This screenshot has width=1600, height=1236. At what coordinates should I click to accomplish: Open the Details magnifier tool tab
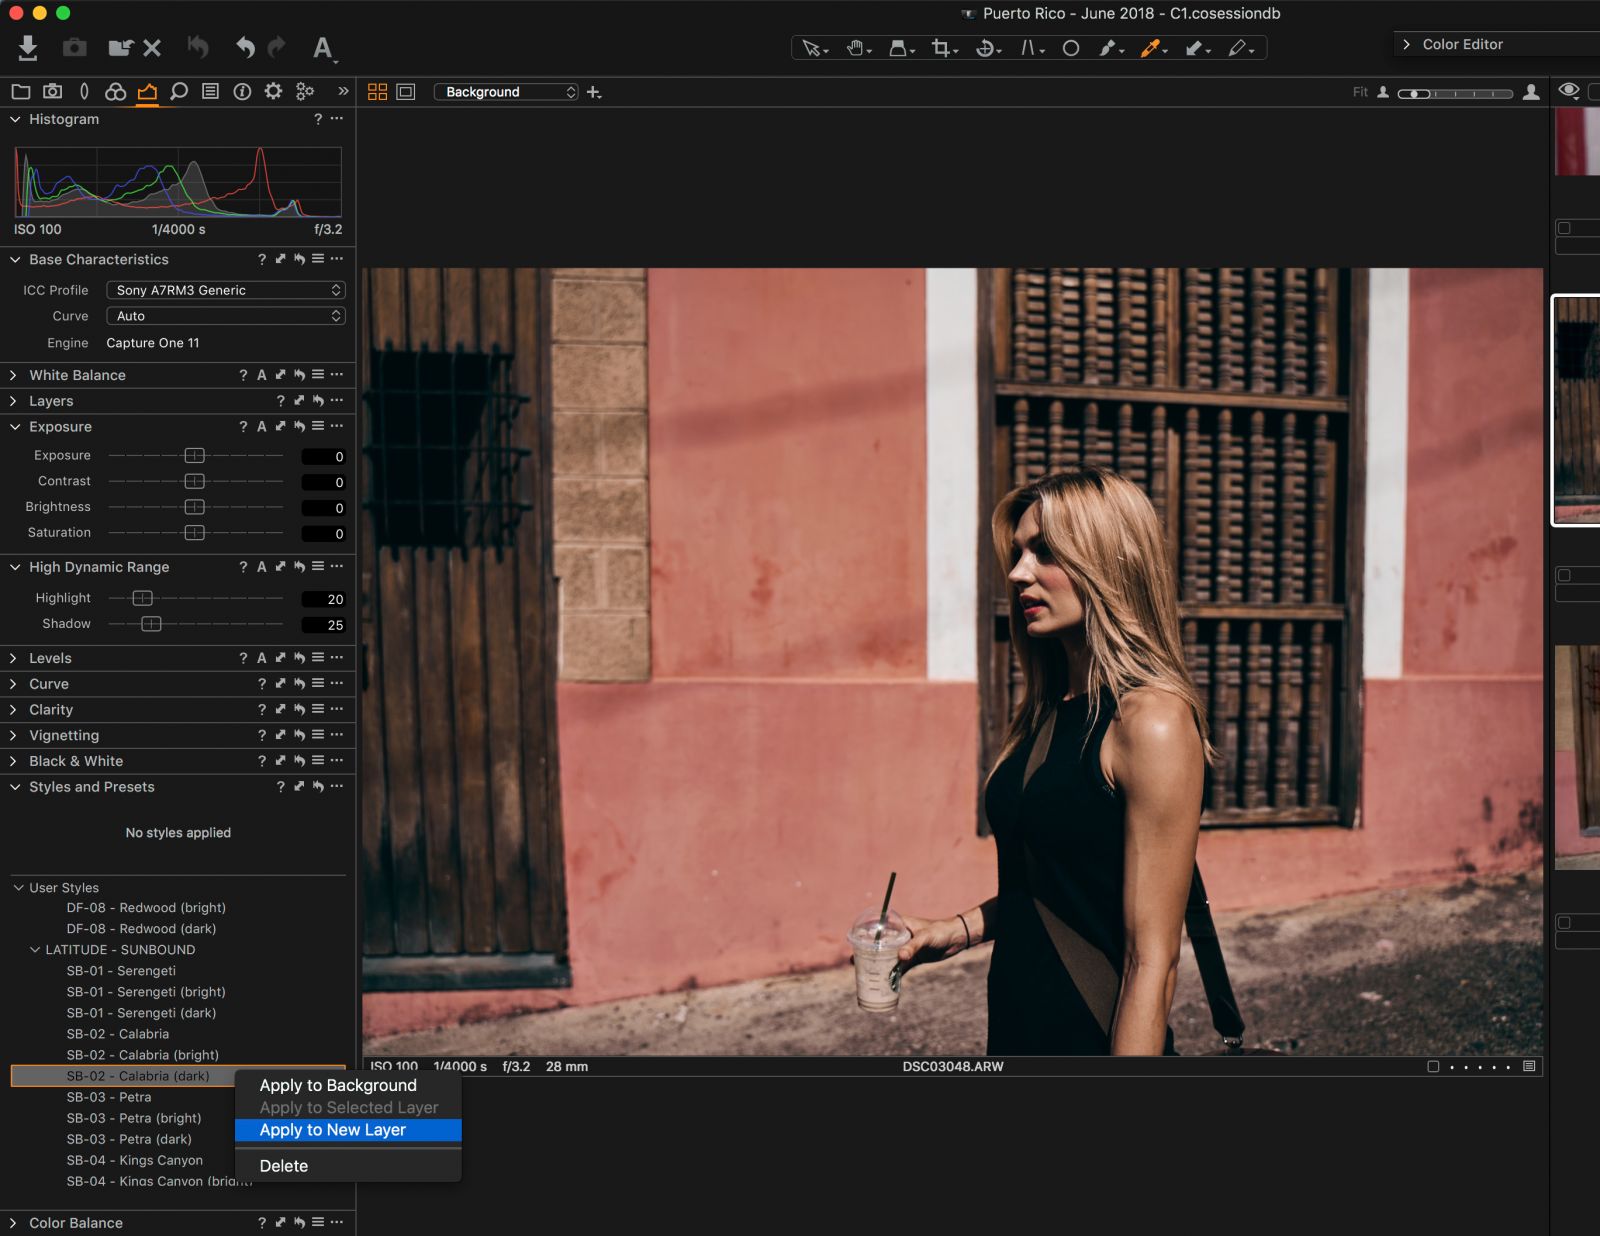(x=178, y=91)
